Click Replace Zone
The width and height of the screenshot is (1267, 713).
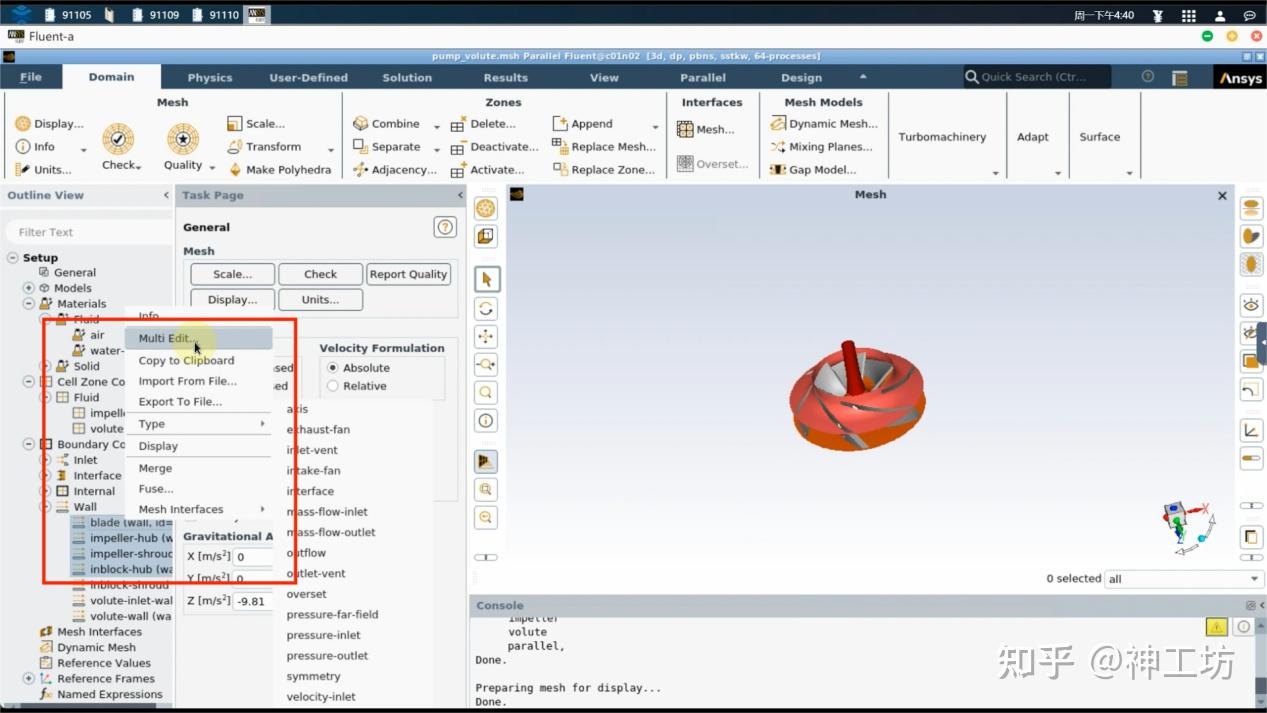tap(603, 170)
